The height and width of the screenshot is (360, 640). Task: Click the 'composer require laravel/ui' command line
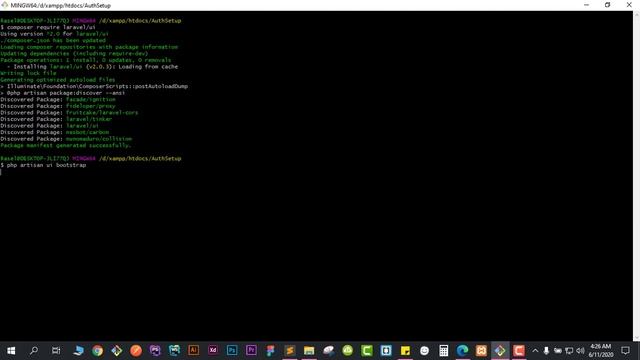point(48,27)
